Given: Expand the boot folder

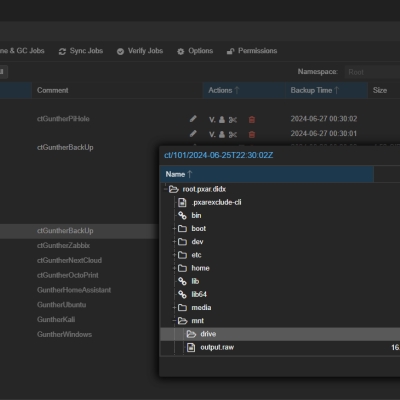Looking at the screenshot, I should (174, 229).
